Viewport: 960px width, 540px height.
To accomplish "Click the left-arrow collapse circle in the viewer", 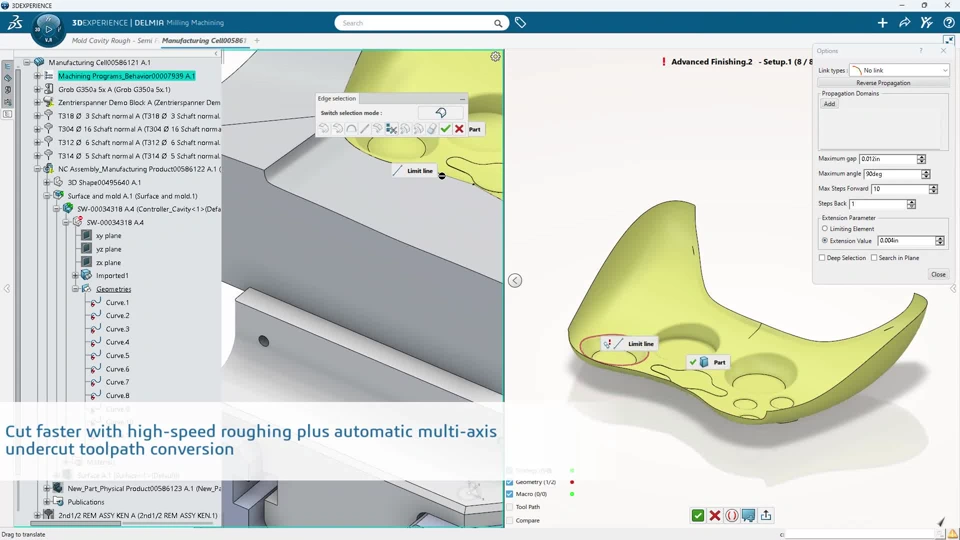I will pyautogui.click(x=515, y=280).
